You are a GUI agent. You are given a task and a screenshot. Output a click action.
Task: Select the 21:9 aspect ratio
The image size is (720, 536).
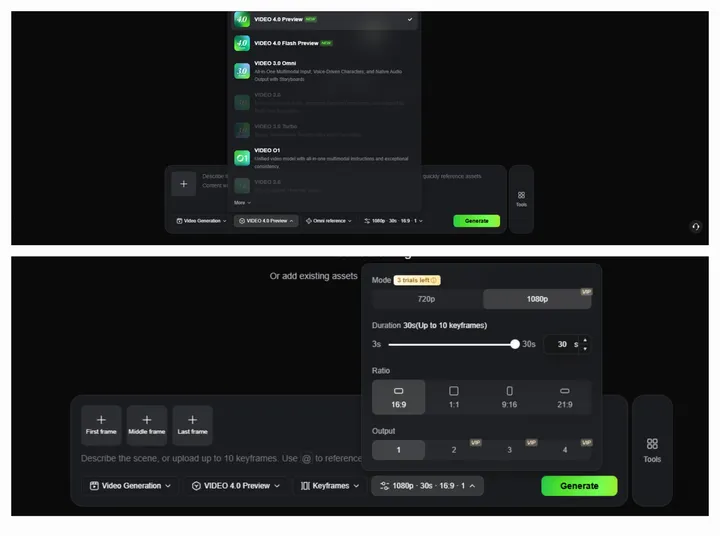[565, 397]
